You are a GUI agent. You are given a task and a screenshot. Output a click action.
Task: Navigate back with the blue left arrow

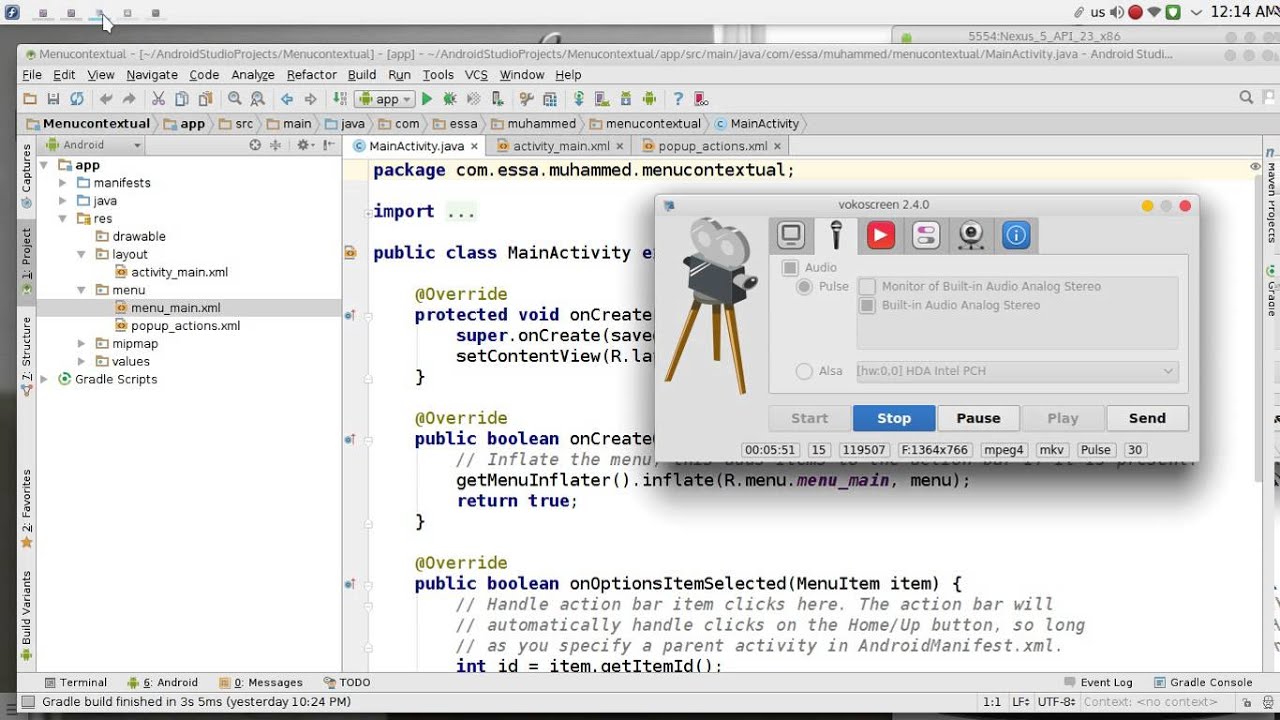287,99
